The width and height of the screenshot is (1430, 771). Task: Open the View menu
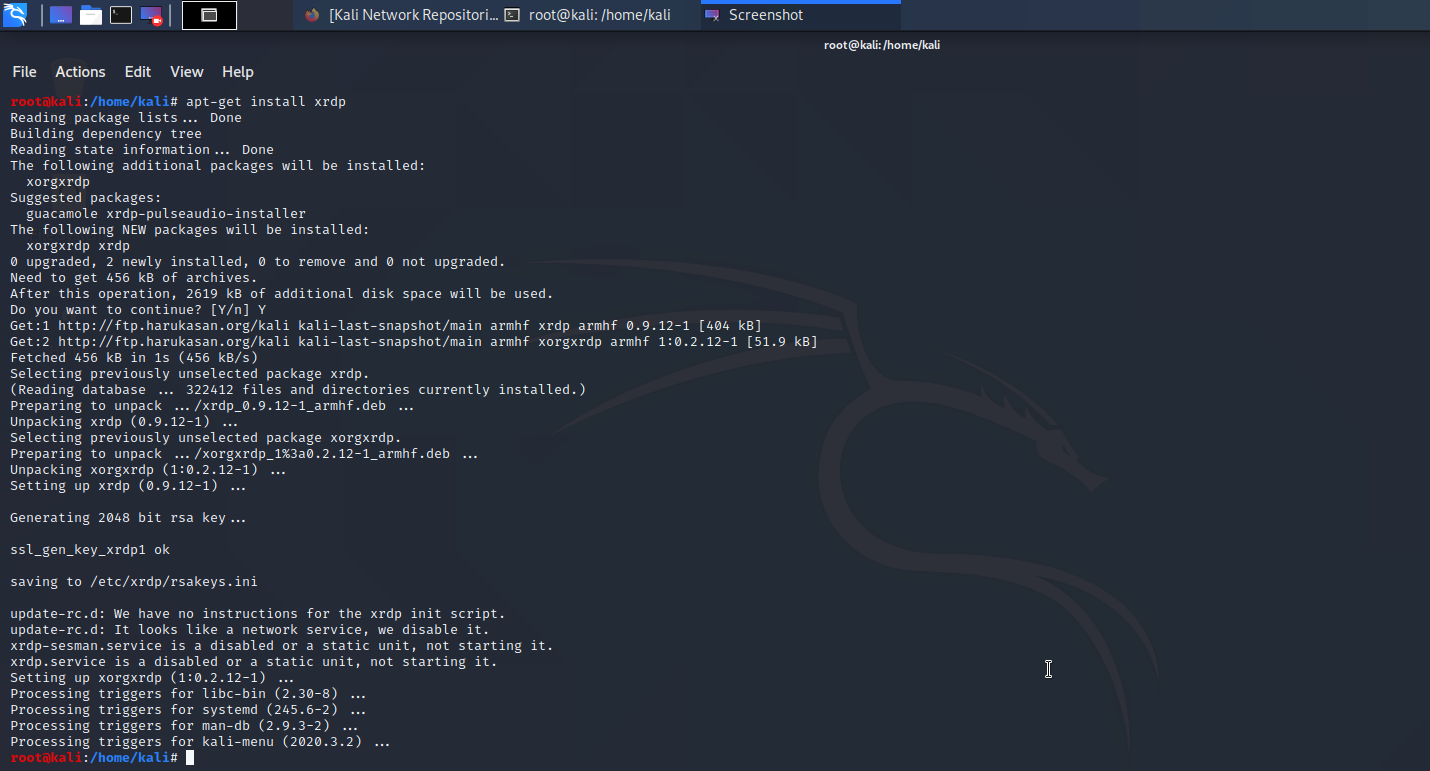click(187, 72)
